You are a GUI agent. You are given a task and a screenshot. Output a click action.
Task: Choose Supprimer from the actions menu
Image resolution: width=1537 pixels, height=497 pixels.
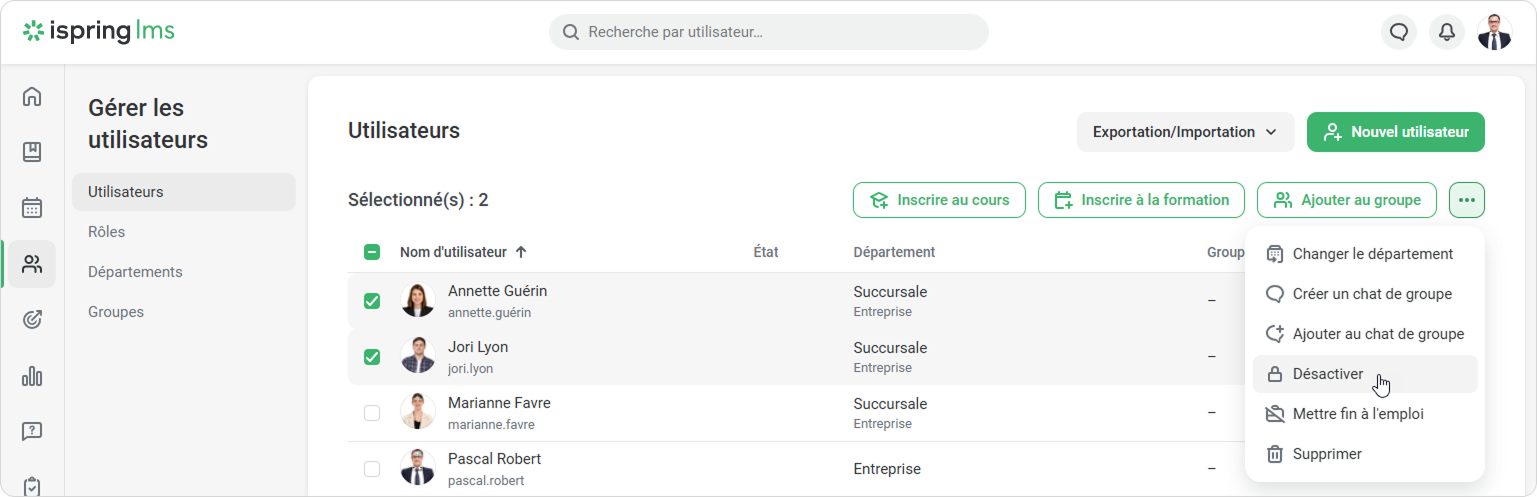[x=1326, y=454]
